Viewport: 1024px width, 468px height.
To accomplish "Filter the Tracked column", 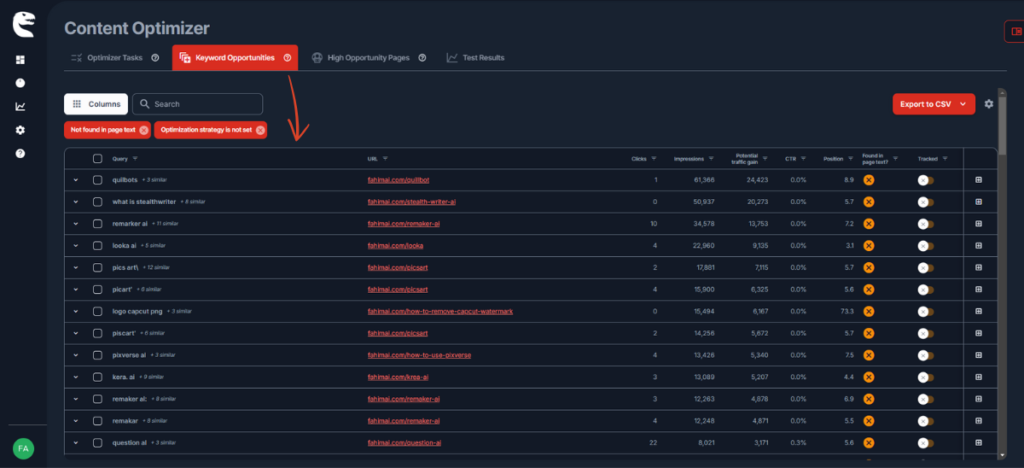I will coord(944,158).
